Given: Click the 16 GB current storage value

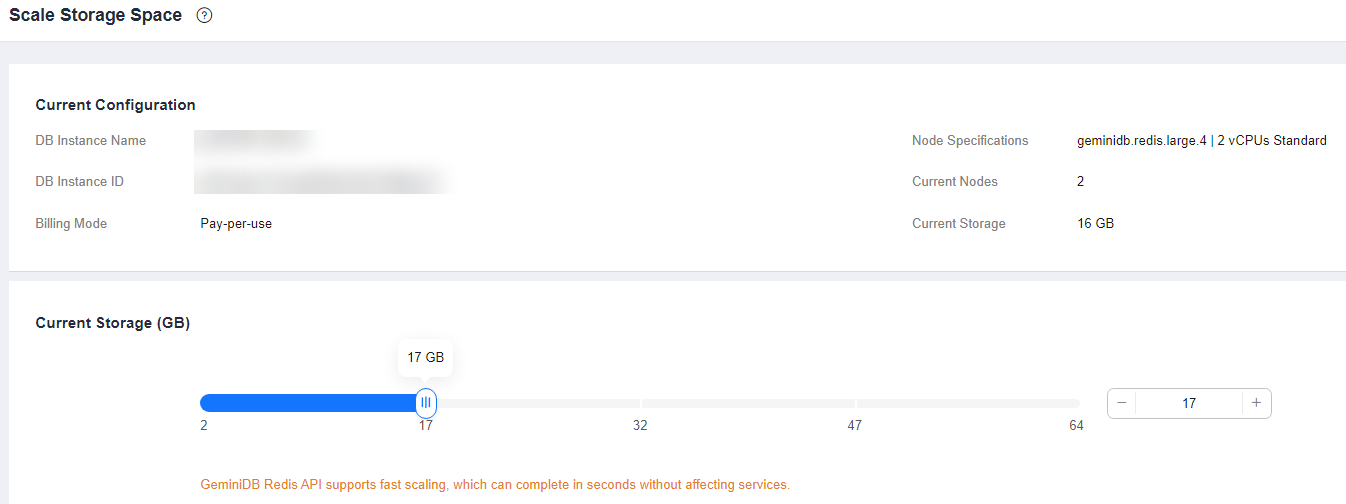Looking at the screenshot, I should (1089, 224).
